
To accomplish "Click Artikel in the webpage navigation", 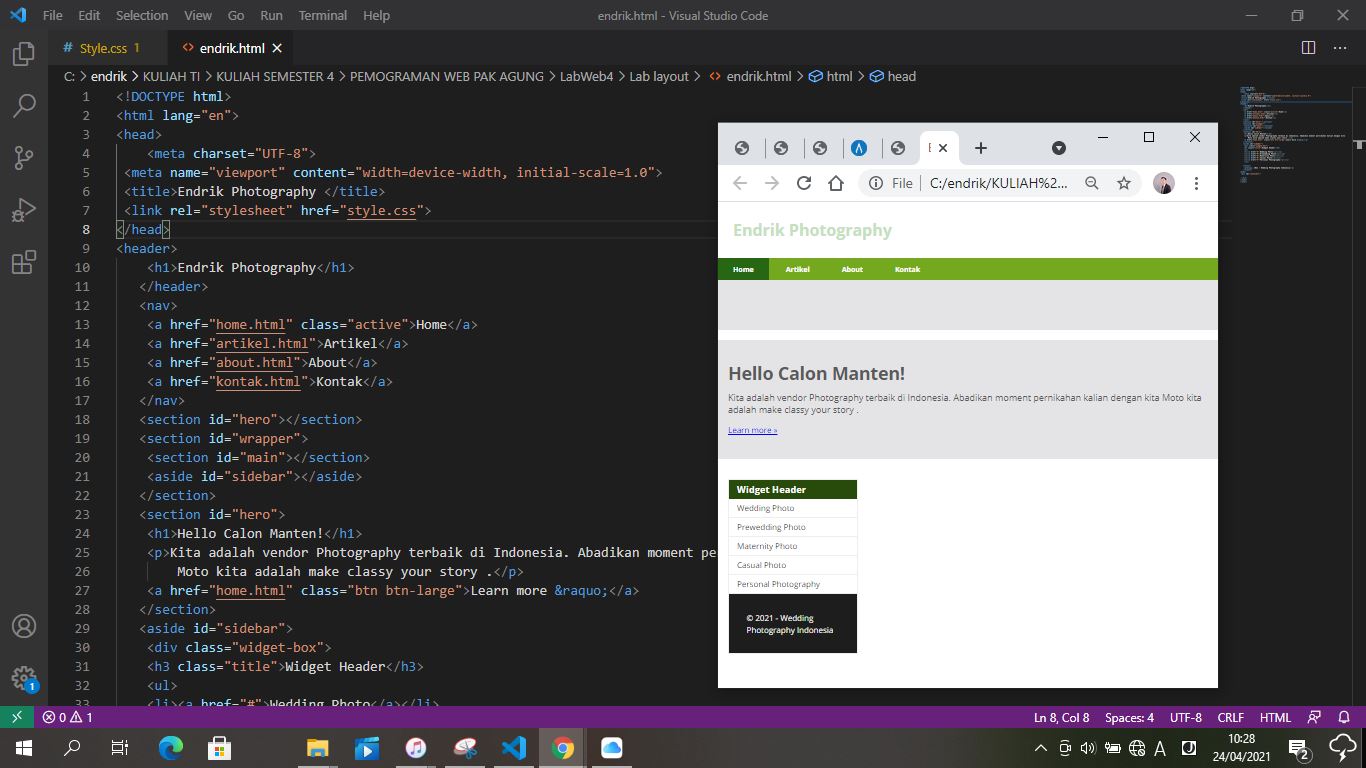I will pos(797,269).
